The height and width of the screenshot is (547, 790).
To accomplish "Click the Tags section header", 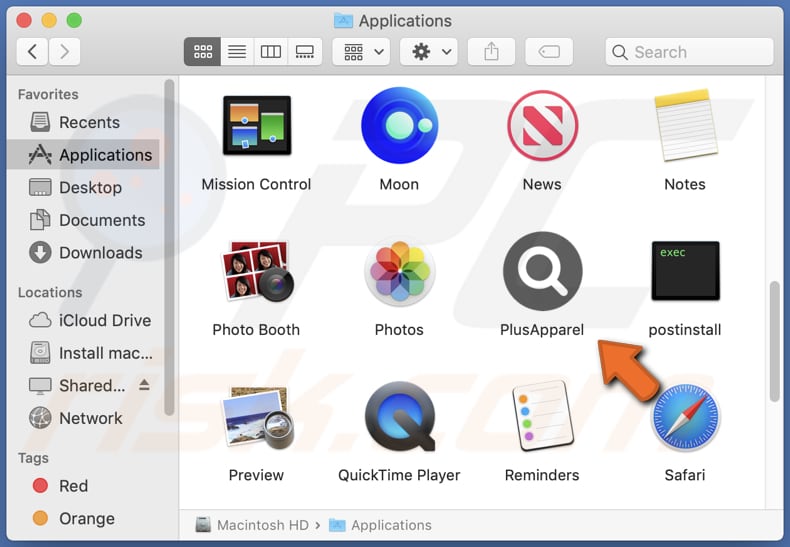I will pos(33,458).
